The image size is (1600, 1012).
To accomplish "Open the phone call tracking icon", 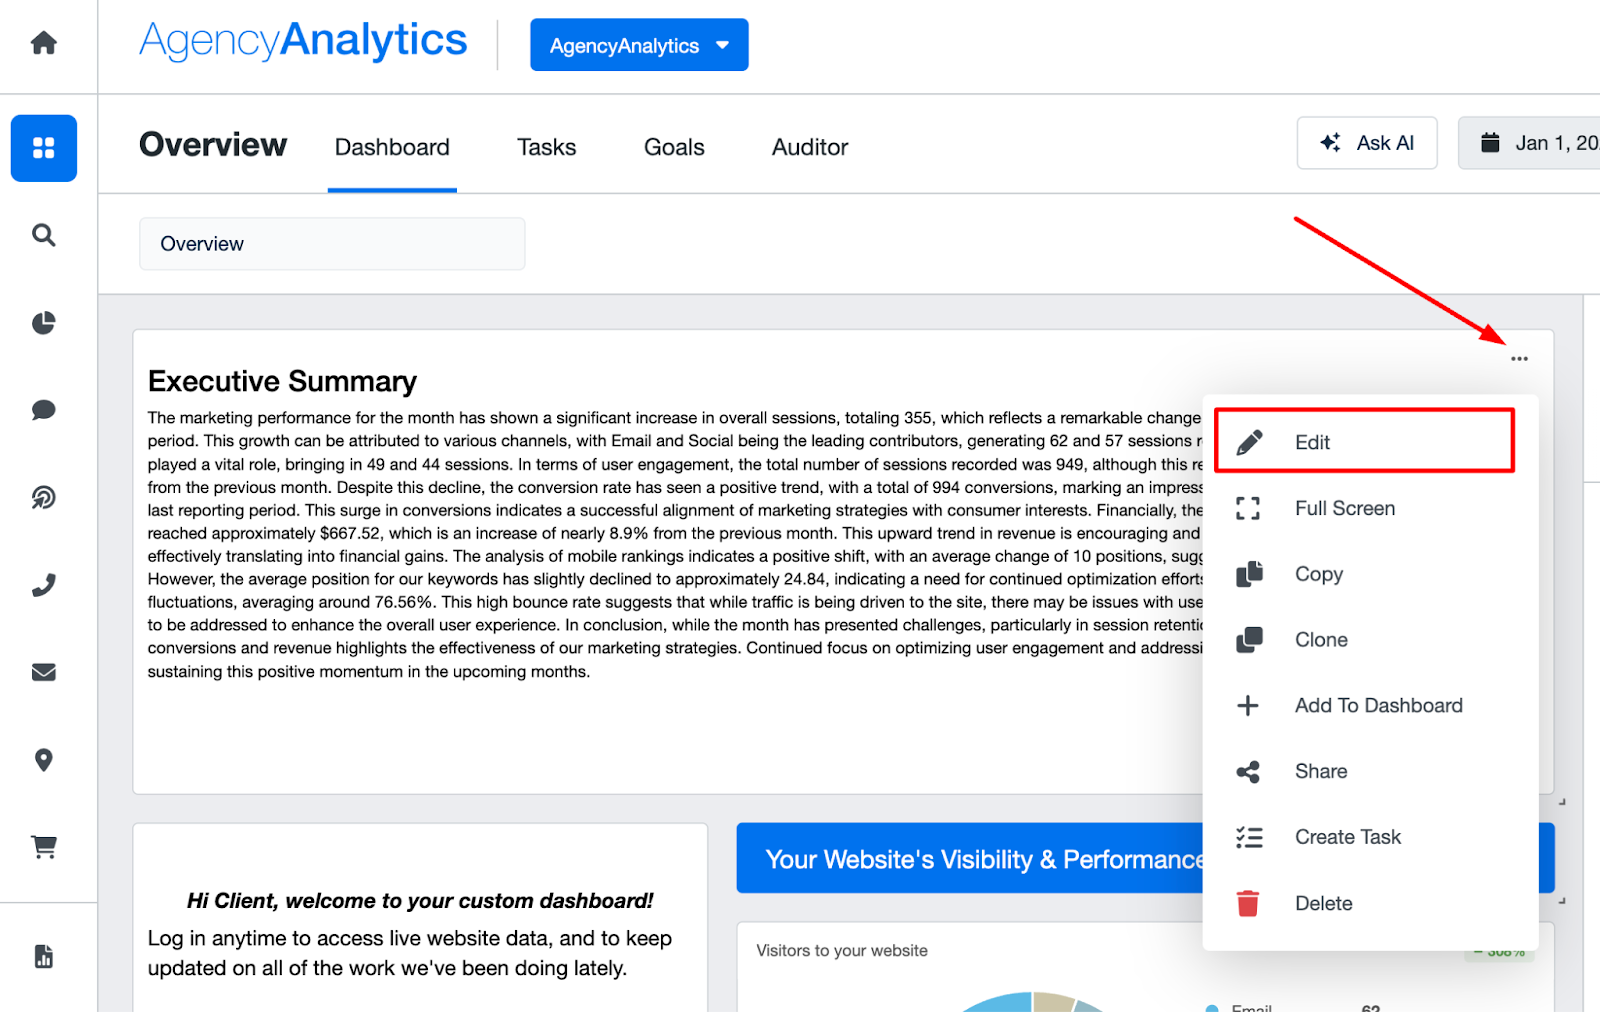I will pyautogui.click(x=44, y=585).
